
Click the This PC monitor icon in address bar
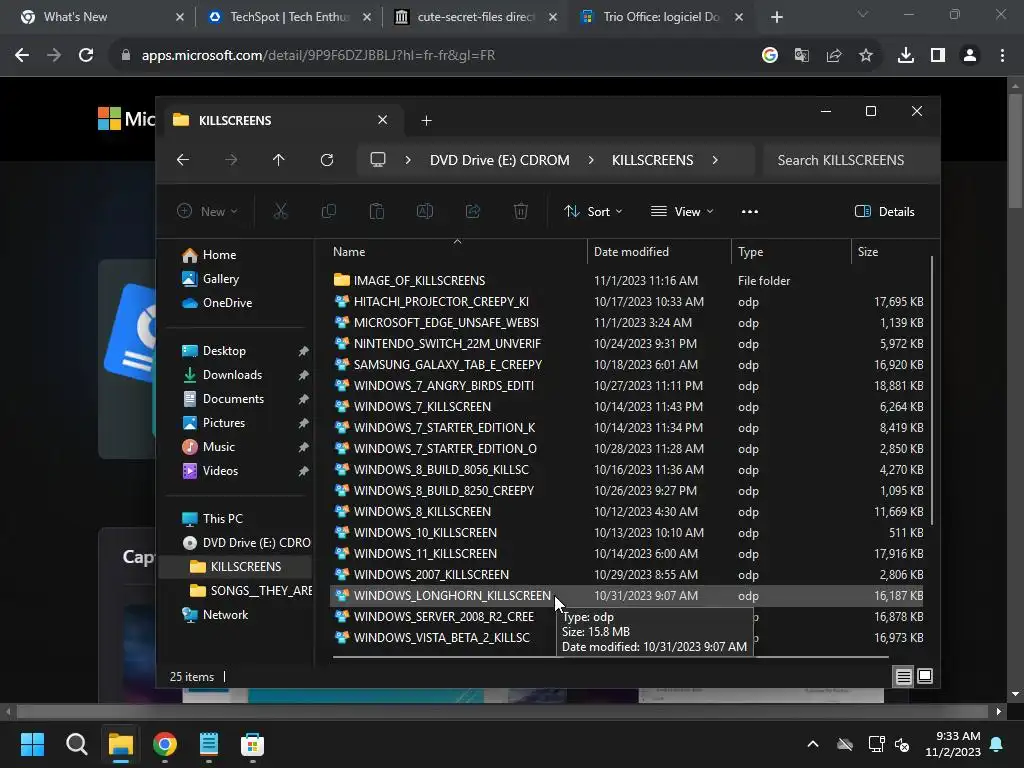point(378,160)
